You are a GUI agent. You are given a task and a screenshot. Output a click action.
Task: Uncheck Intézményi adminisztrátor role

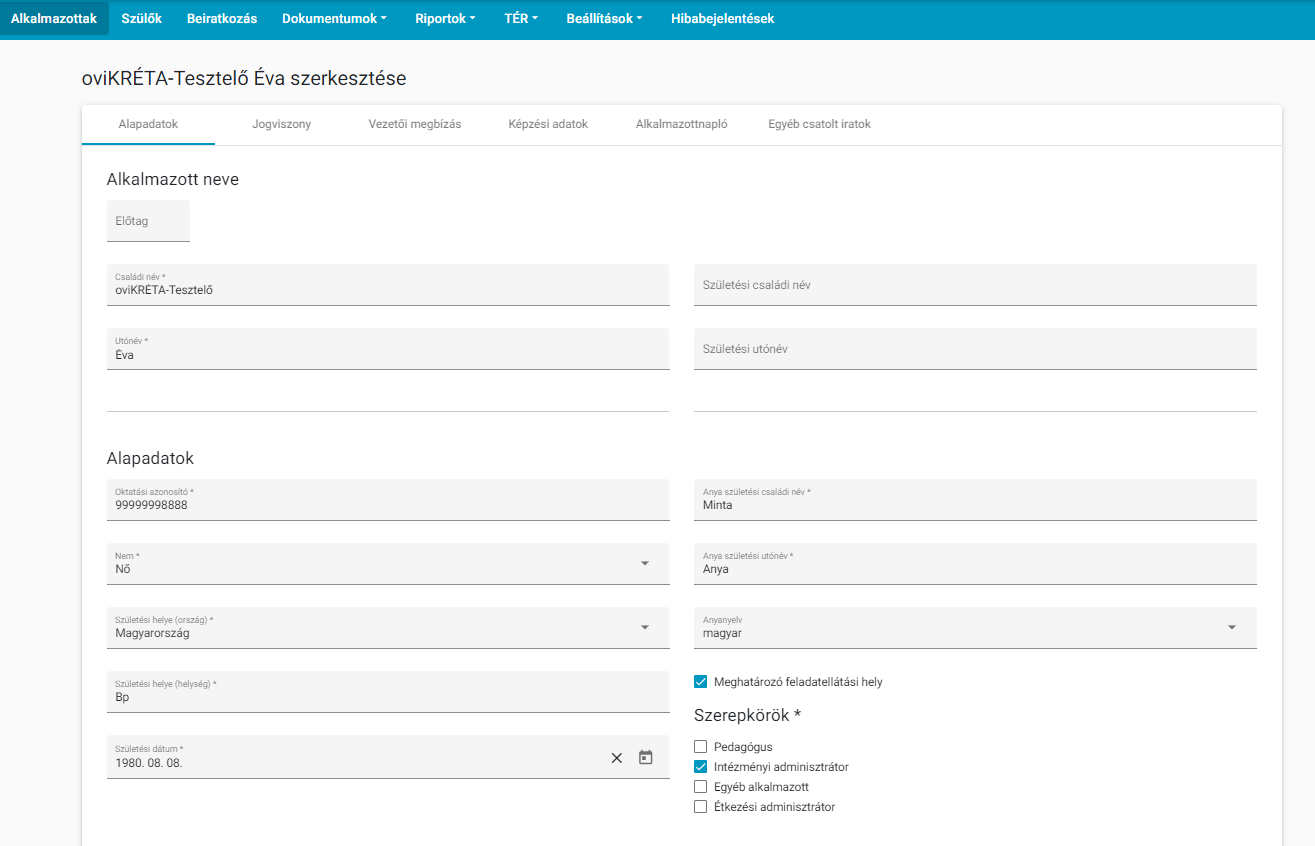(x=700, y=767)
